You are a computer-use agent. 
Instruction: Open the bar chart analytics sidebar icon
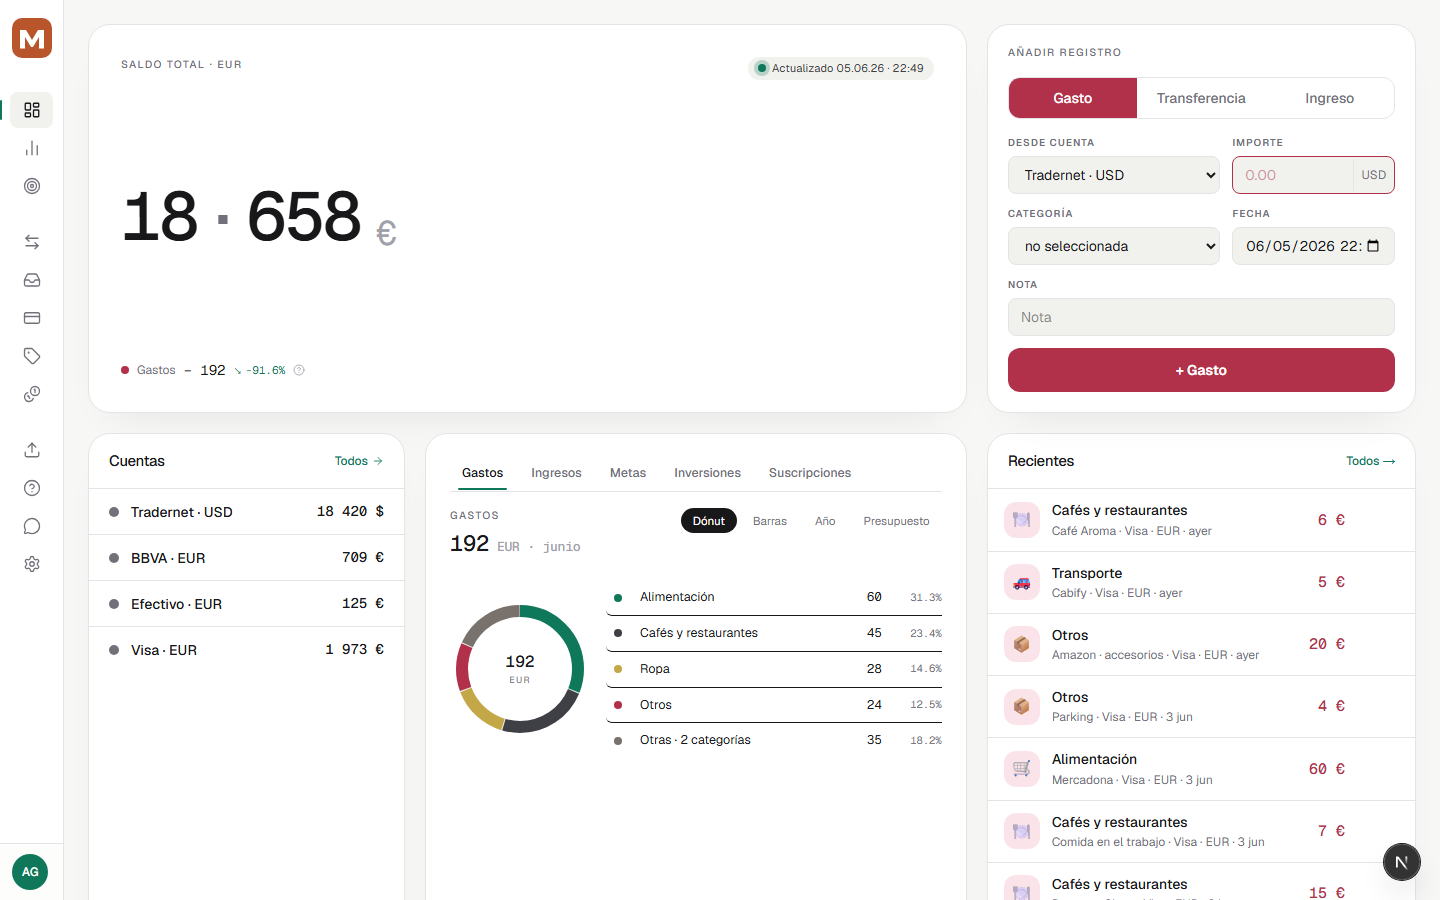(32, 148)
